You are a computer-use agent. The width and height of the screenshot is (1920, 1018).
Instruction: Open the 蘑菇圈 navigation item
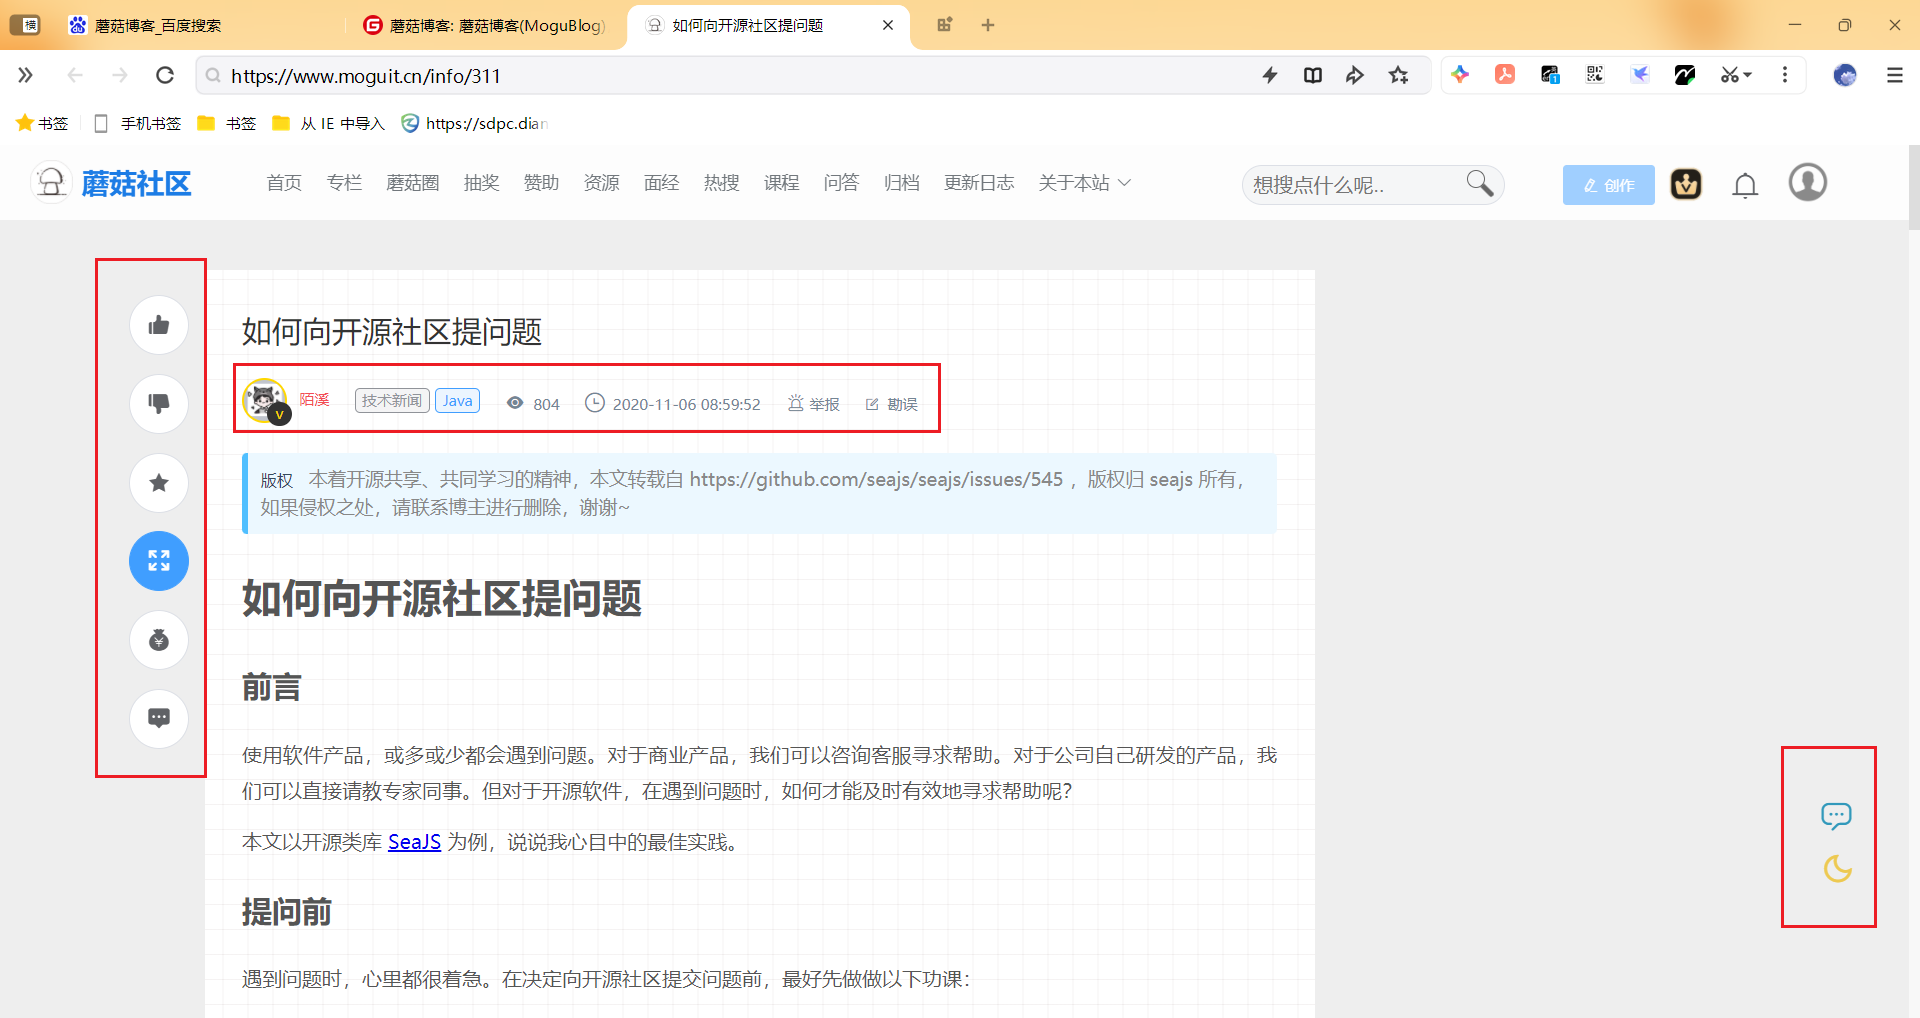tap(413, 183)
